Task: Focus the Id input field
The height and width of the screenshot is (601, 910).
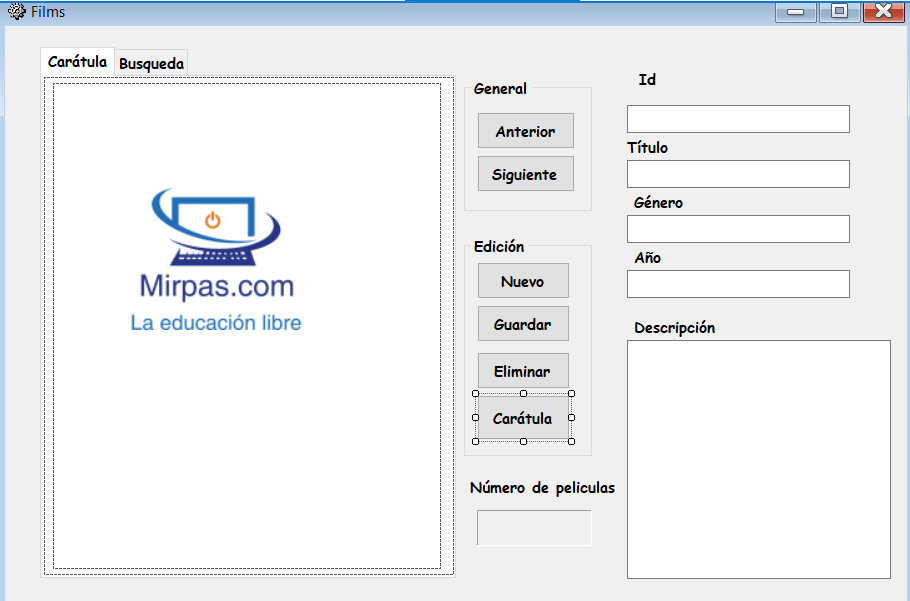Action: pos(738,119)
